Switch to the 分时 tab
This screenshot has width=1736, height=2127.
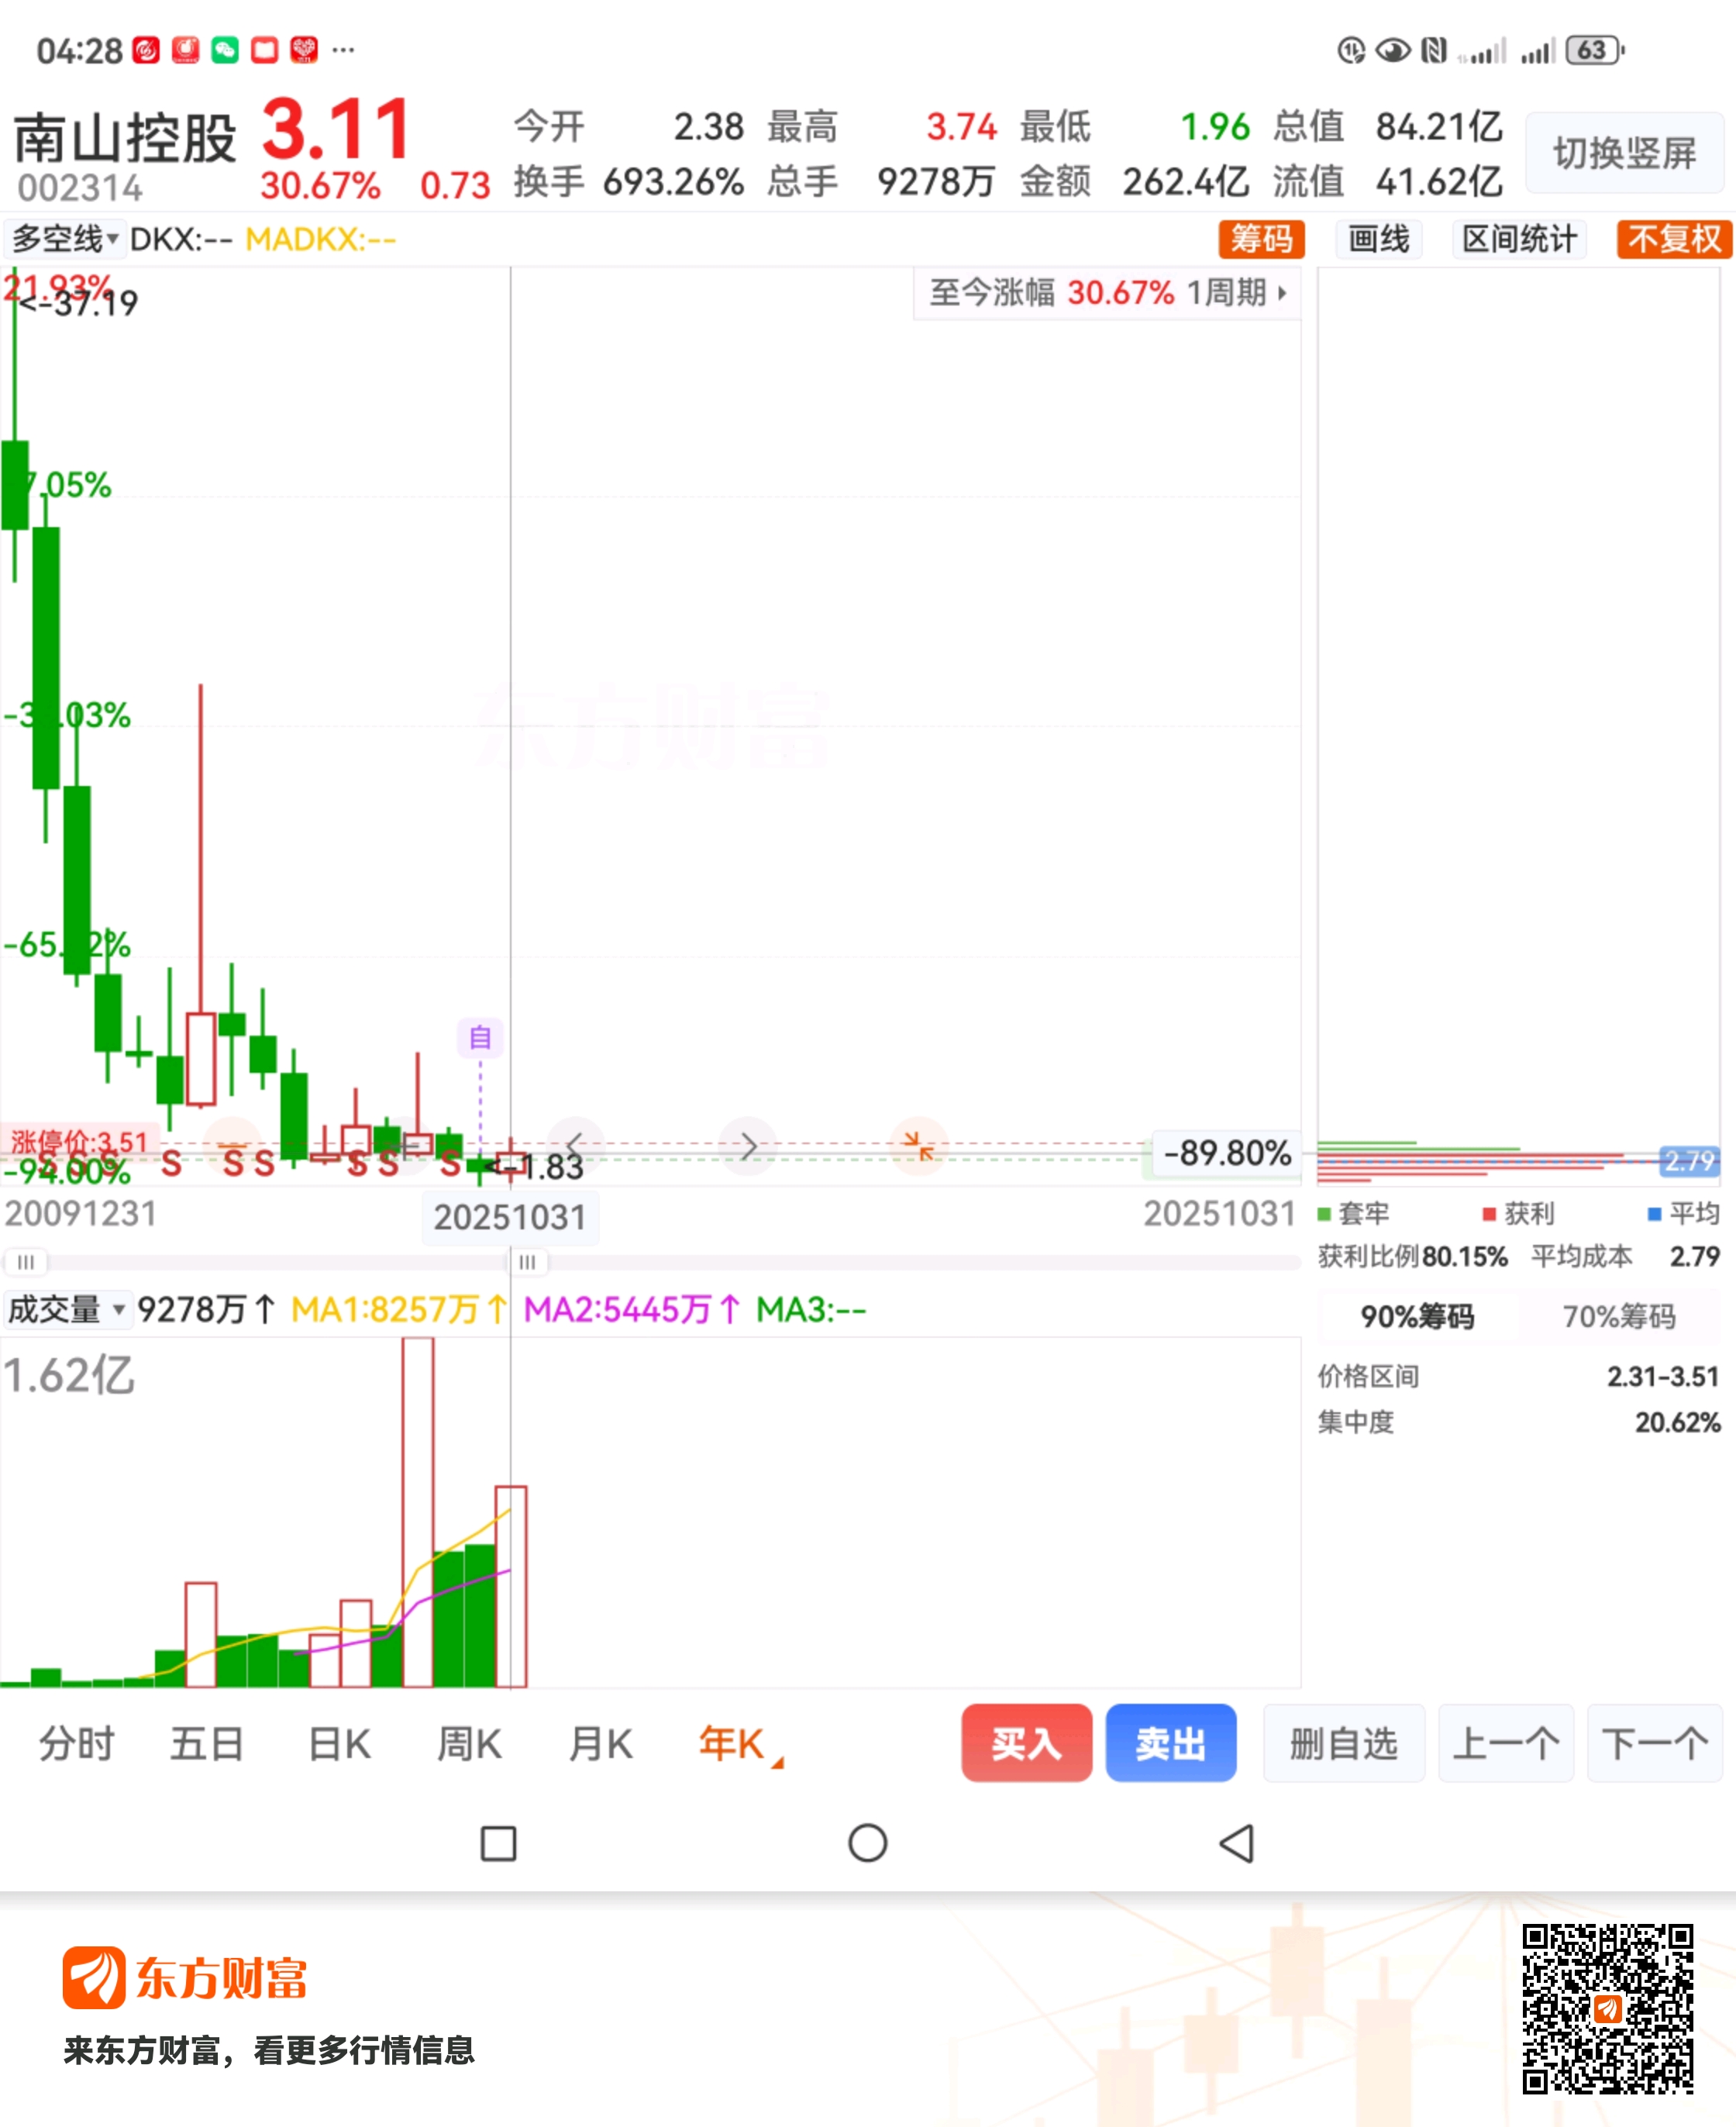pyautogui.click(x=77, y=1744)
